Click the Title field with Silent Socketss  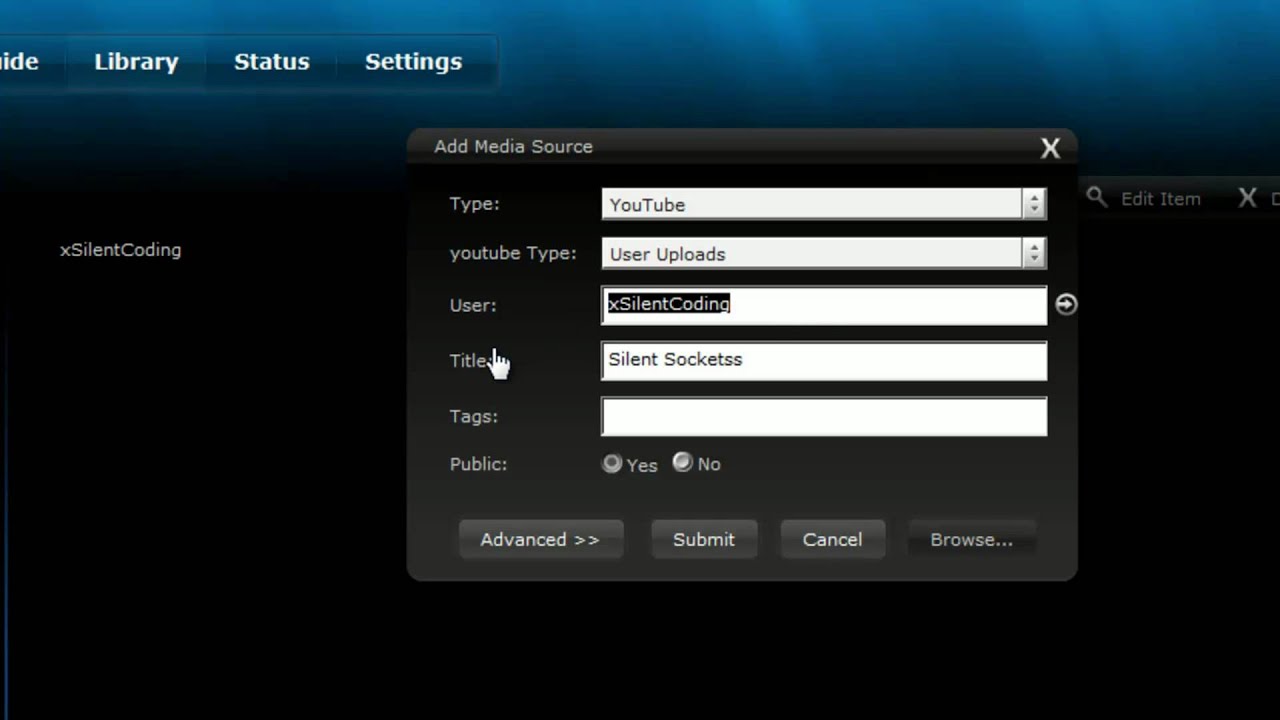point(824,361)
